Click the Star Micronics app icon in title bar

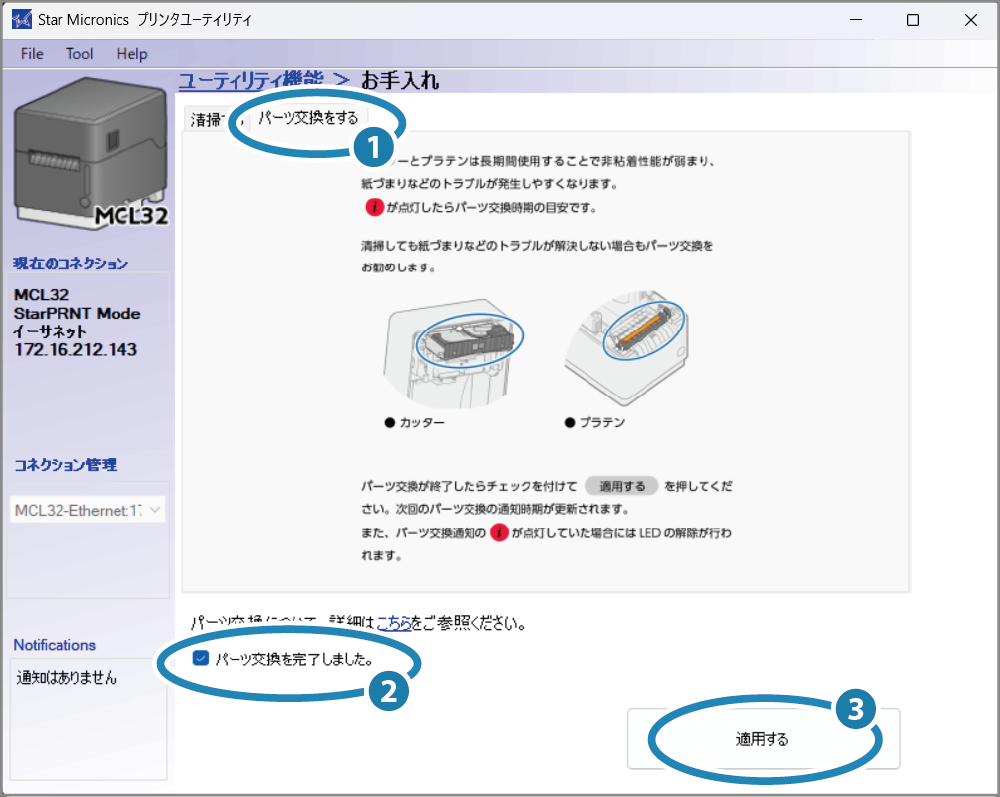point(22,20)
